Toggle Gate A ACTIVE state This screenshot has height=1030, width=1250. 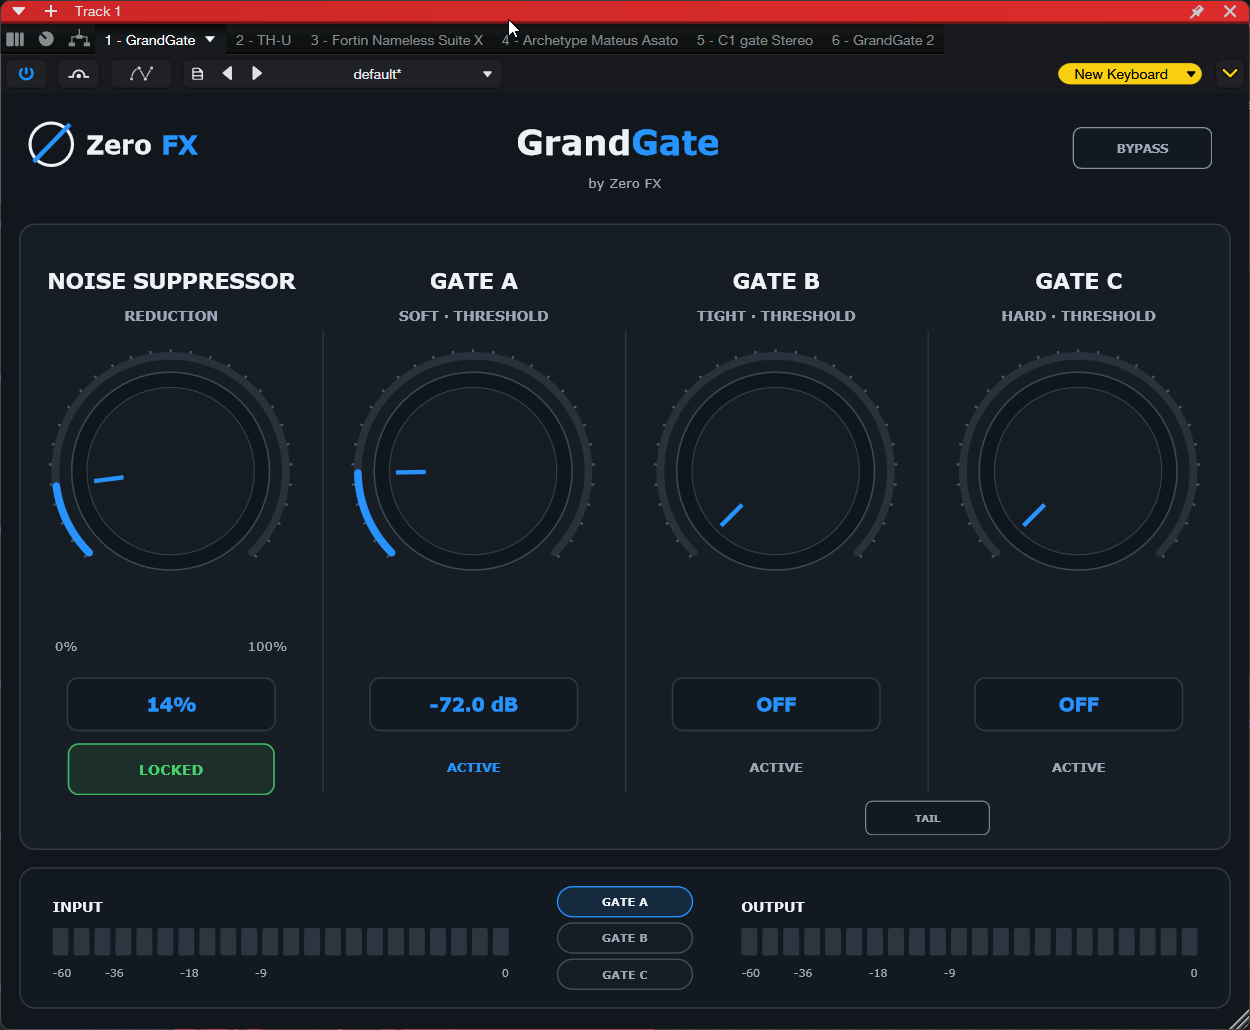[473, 768]
